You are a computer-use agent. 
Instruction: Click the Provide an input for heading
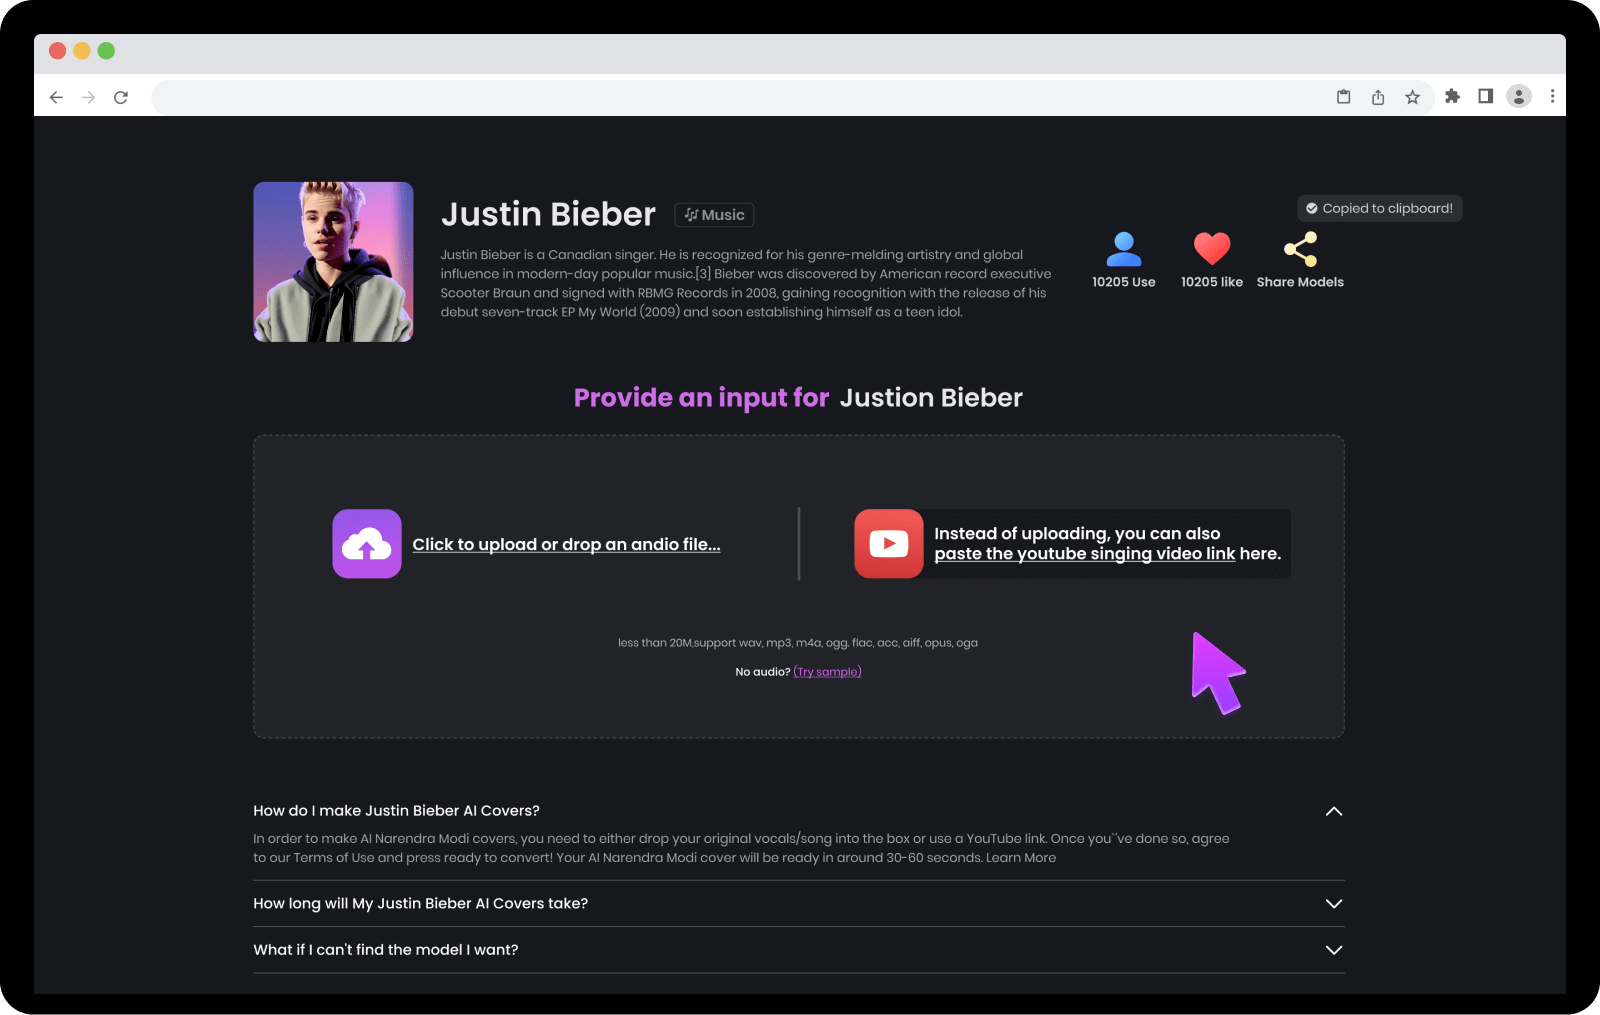click(701, 398)
